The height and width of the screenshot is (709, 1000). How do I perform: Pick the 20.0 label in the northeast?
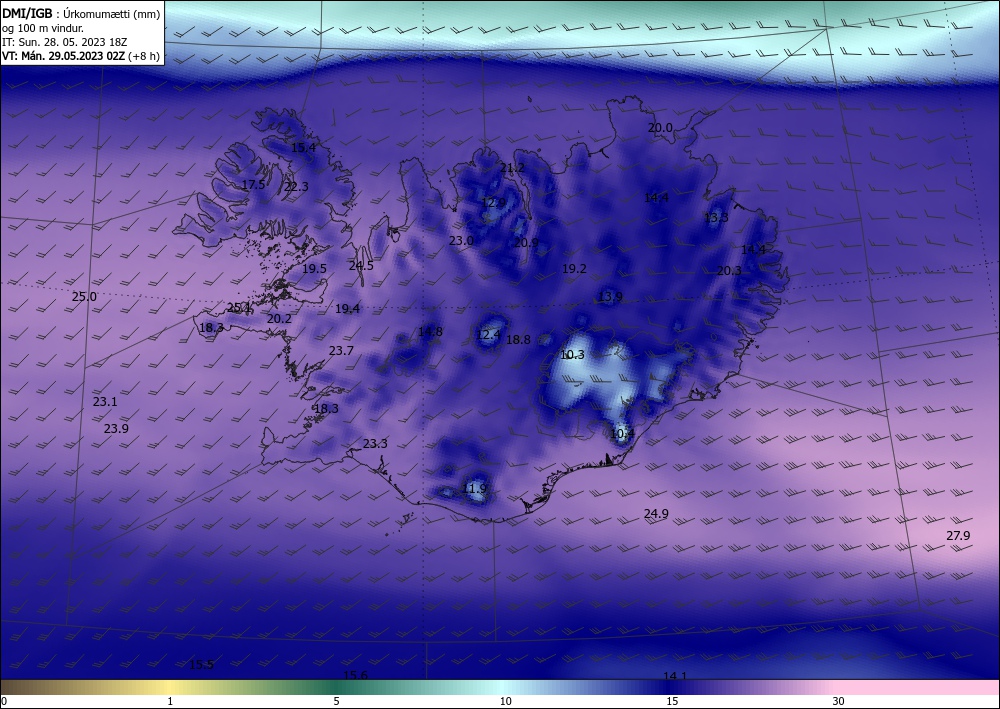(660, 128)
